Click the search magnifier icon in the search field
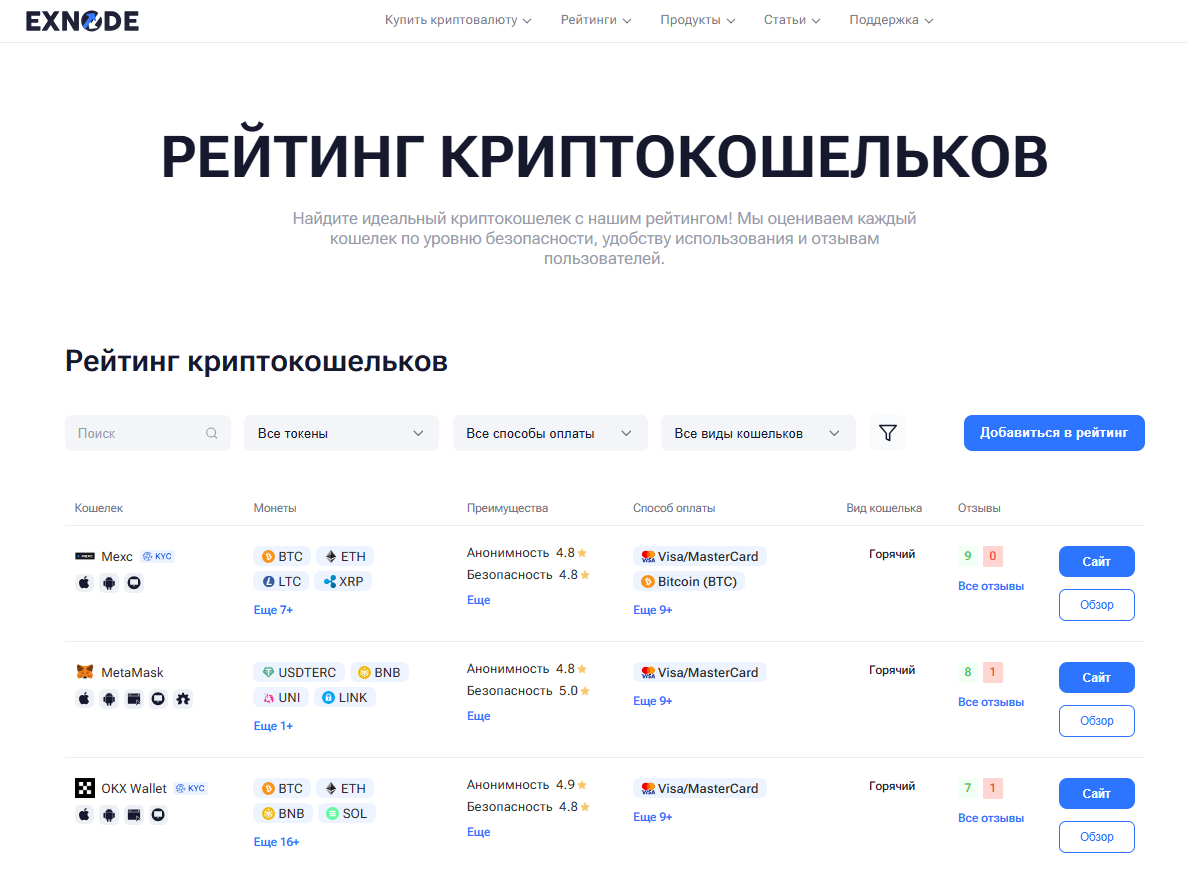Screen dimensions: 1187x870 (211, 432)
